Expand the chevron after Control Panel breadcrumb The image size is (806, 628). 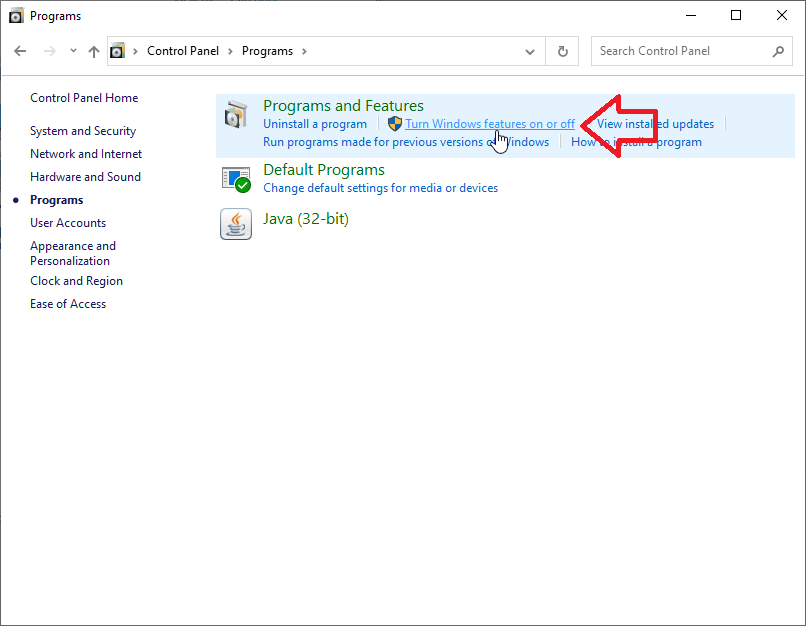(x=230, y=51)
